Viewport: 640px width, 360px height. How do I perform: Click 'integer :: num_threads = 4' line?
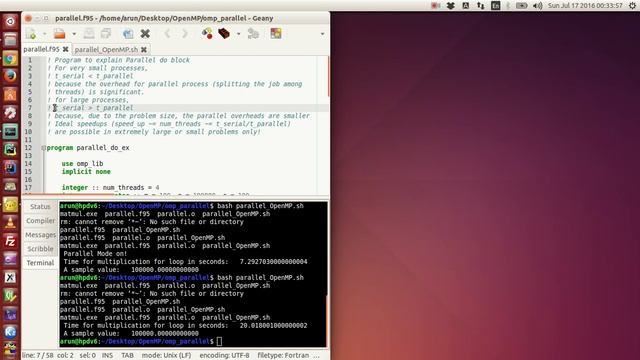[x=111, y=188]
